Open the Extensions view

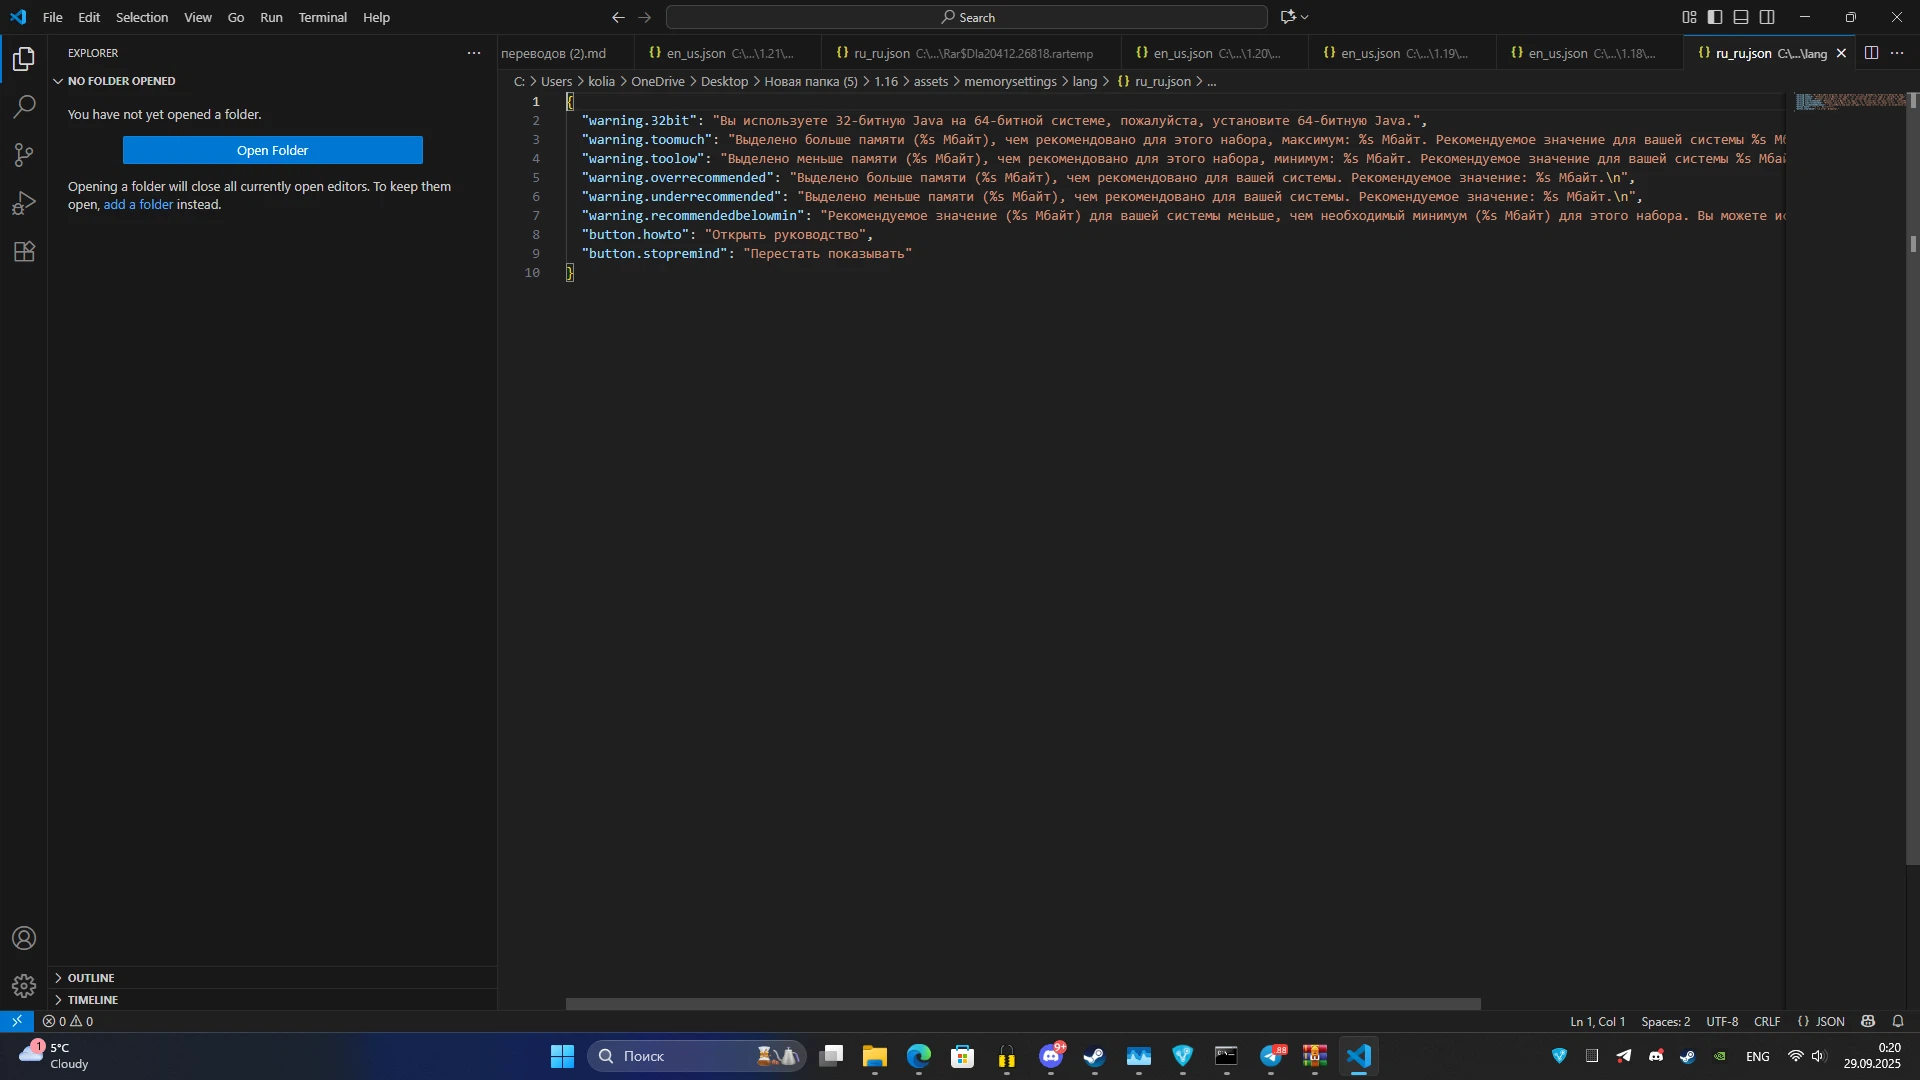click(x=24, y=251)
